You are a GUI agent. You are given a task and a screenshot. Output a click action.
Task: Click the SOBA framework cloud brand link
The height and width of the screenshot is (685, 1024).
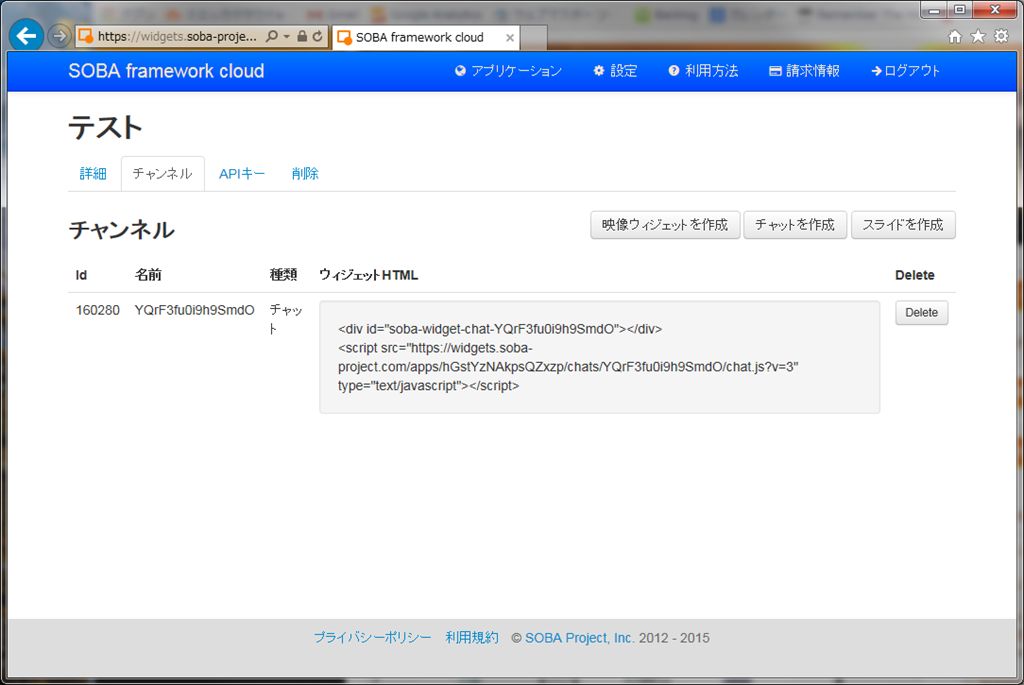tap(167, 71)
